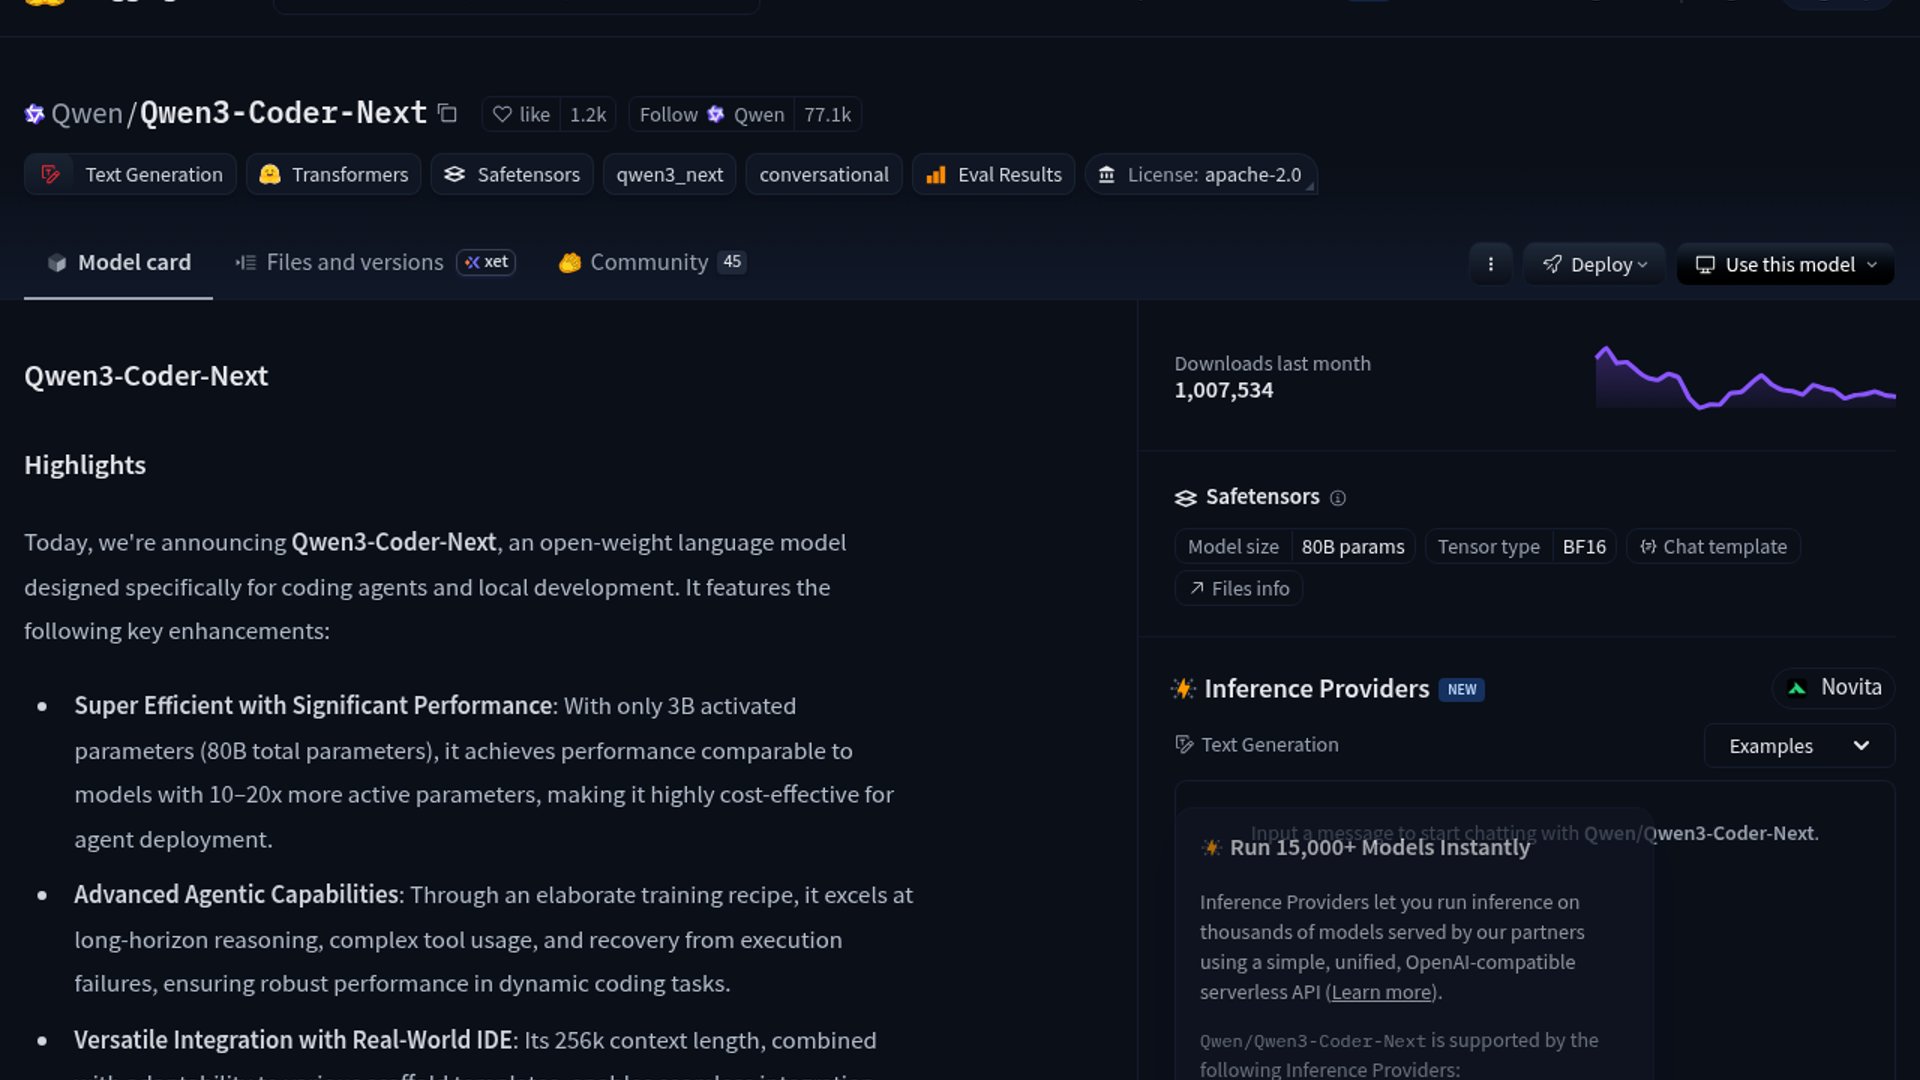Select the Novita provider badge

[x=1834, y=688]
